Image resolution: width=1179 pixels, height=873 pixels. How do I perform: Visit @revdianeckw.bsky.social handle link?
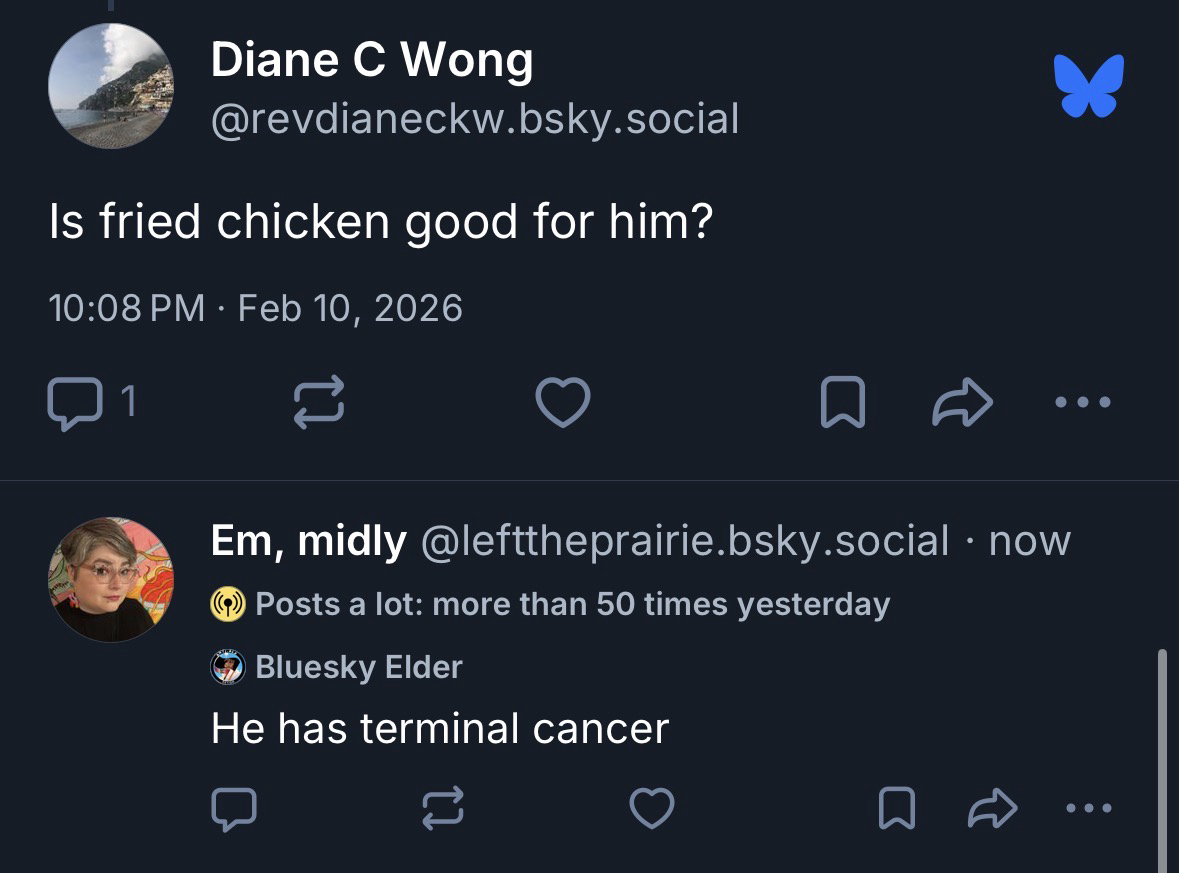tap(474, 119)
